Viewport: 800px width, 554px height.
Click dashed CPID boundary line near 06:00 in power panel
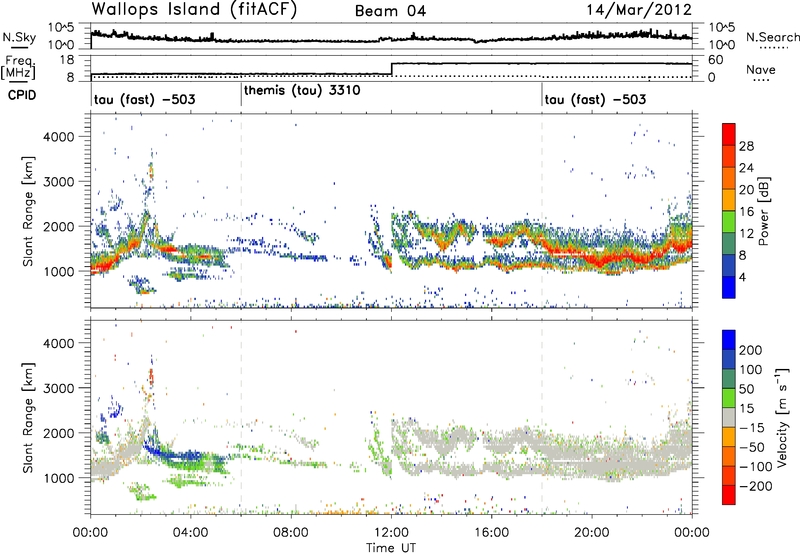click(241, 211)
